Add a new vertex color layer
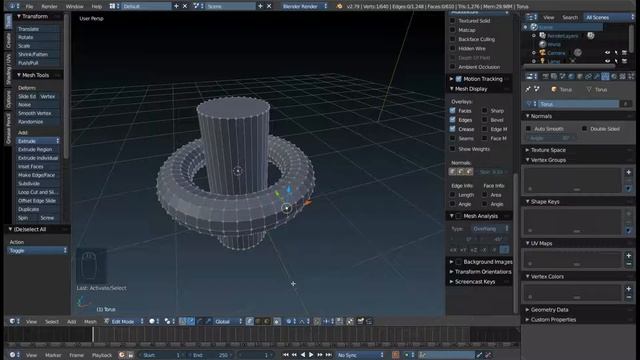640x360 pixels. 629,289
